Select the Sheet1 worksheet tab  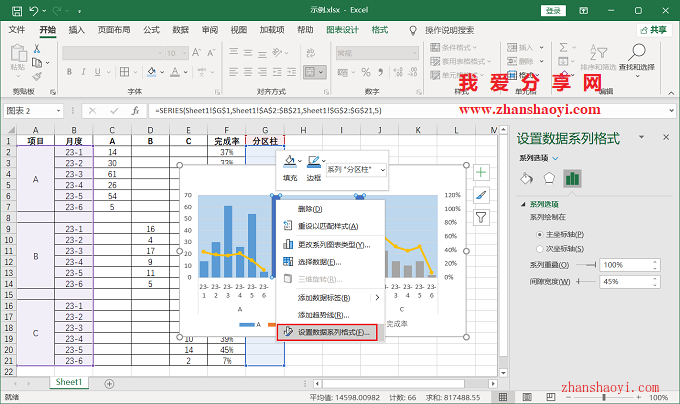coord(69,382)
